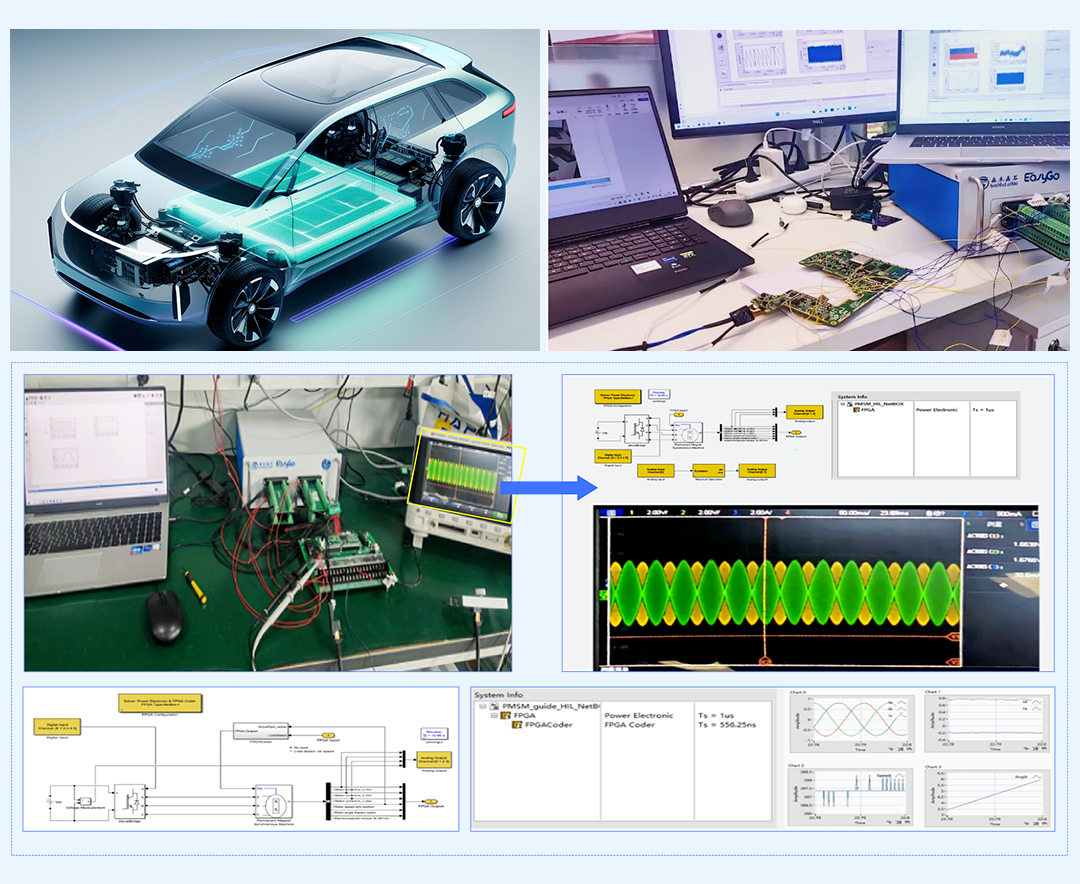Select the inverter bridge block in the bottom model
1080x884 pixels.
tap(129, 801)
